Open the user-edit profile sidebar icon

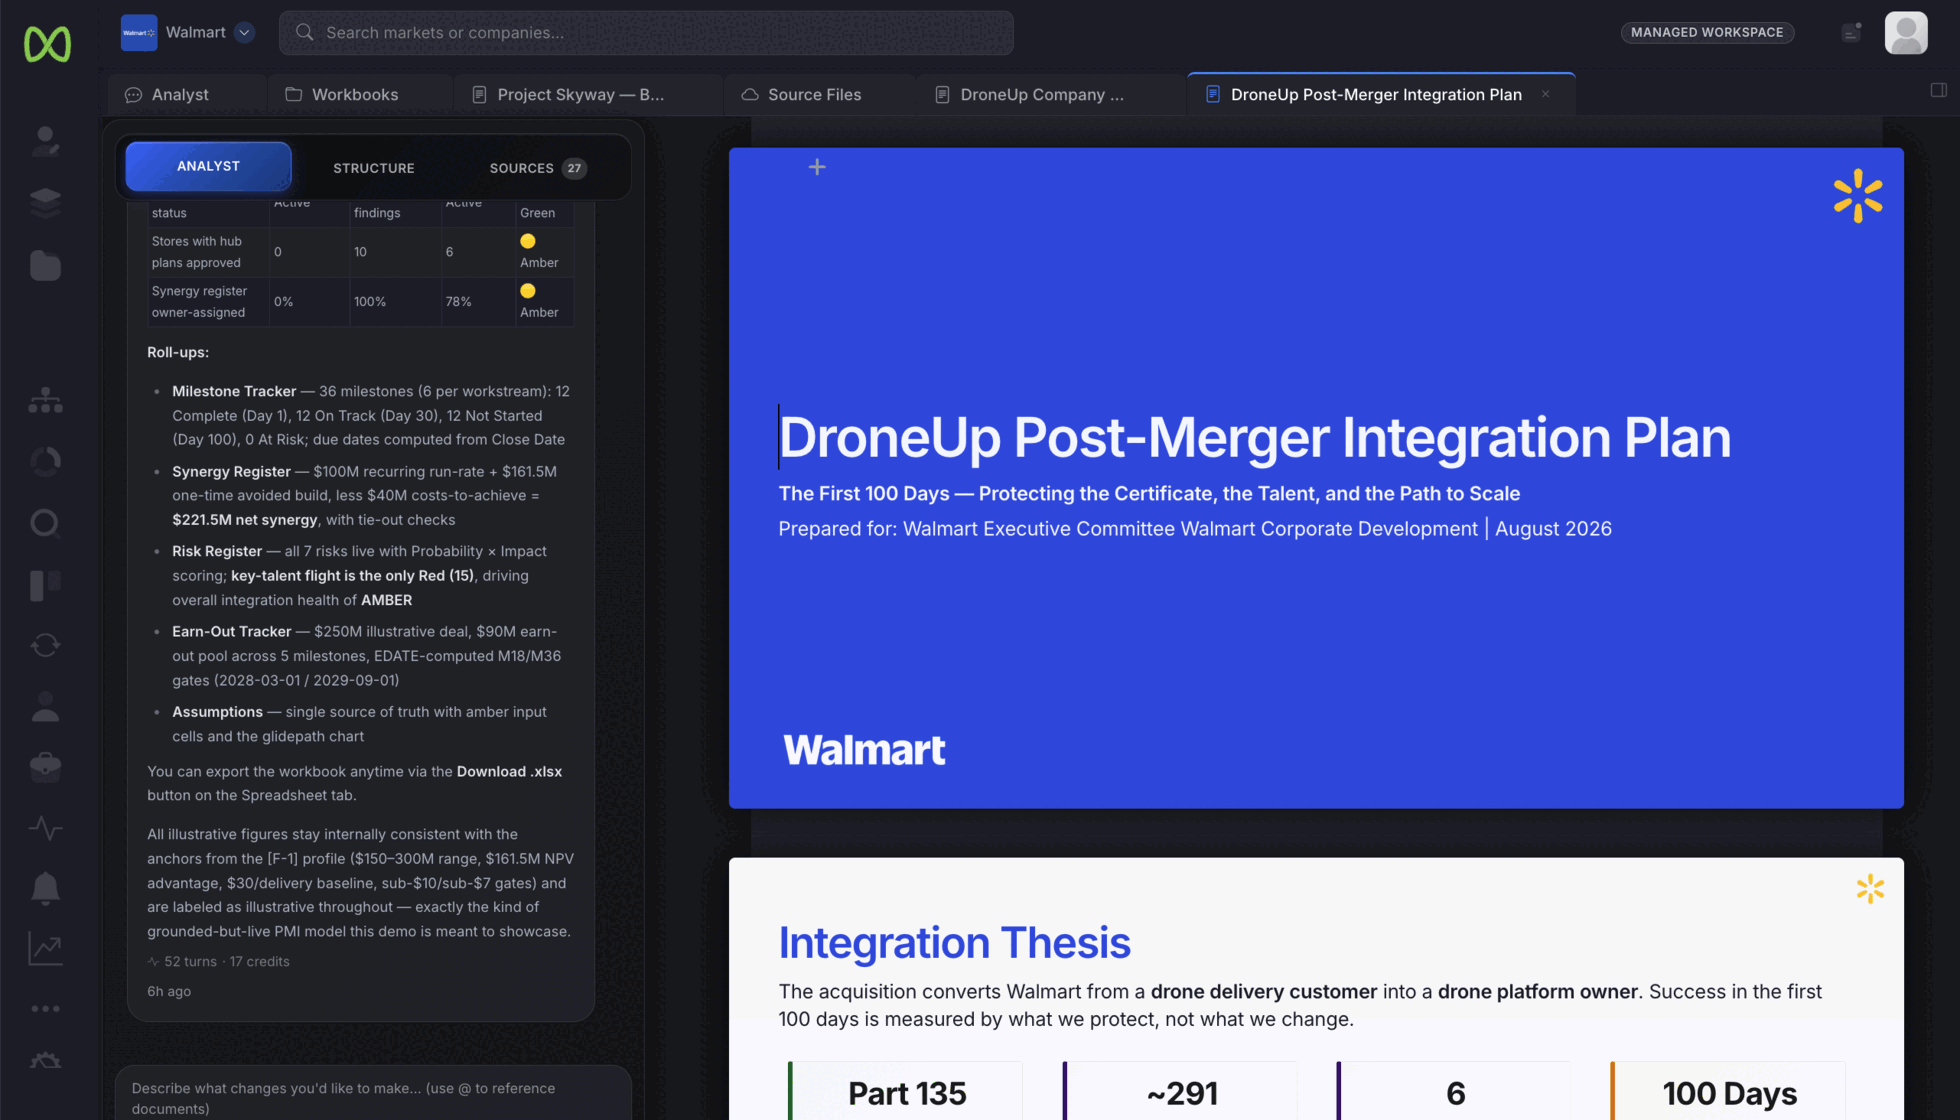pos(45,141)
